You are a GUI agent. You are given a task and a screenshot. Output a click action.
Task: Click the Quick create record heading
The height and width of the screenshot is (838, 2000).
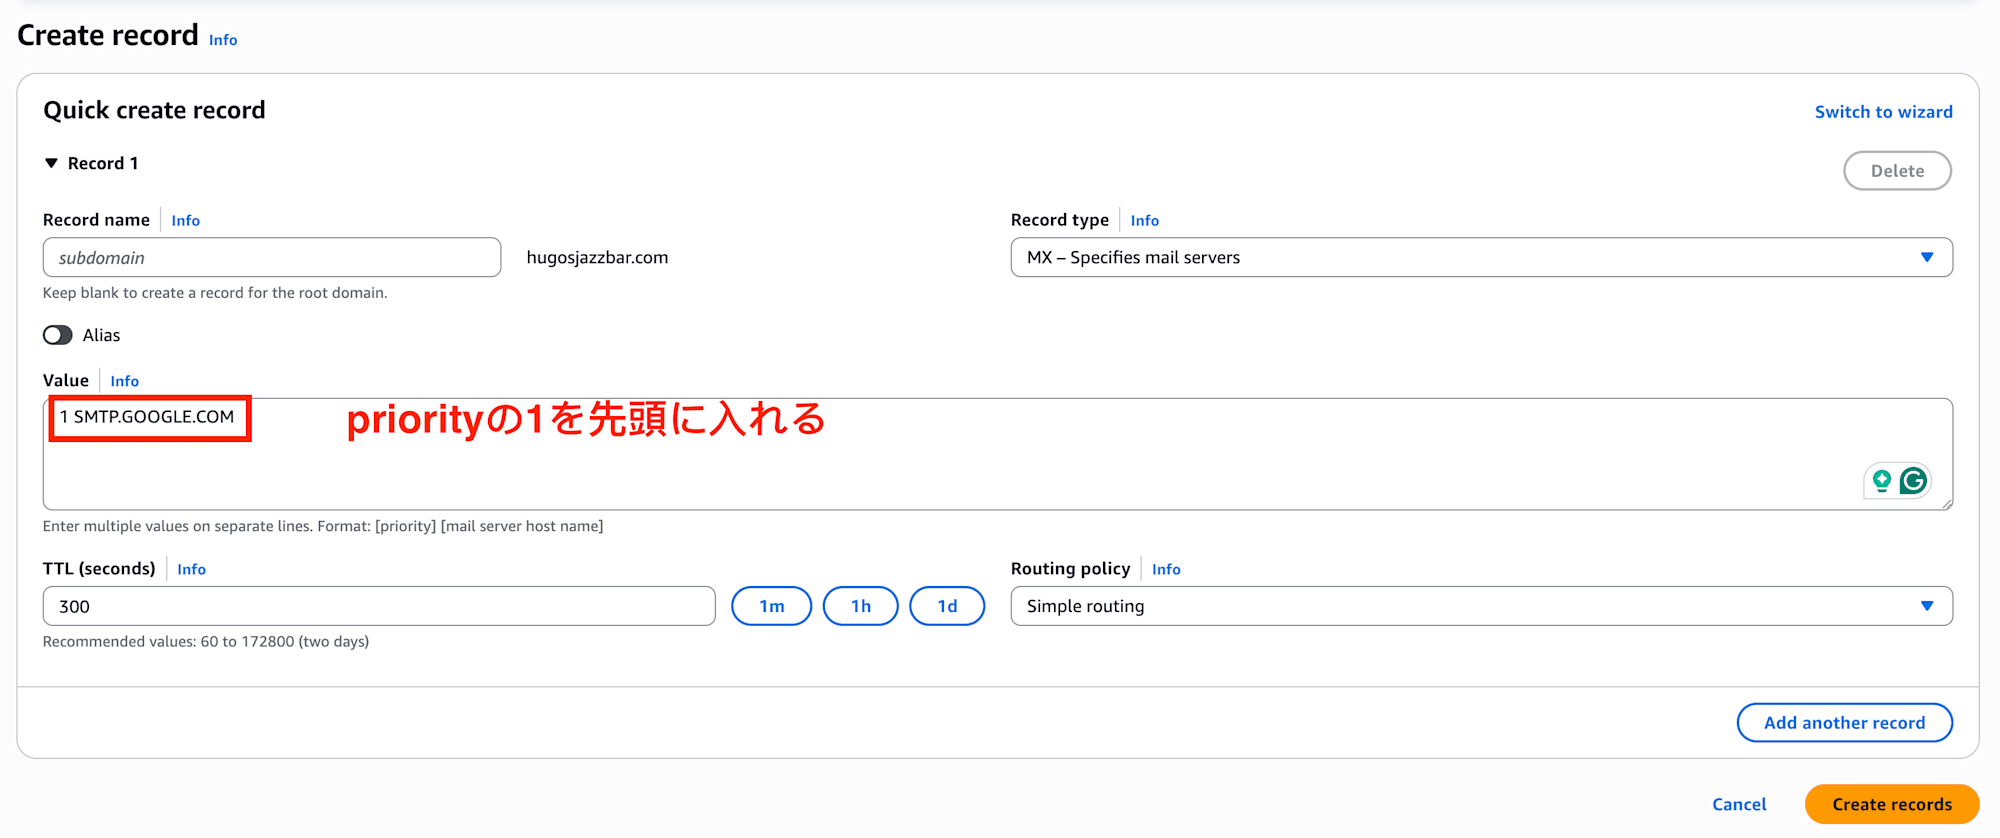[x=154, y=110]
